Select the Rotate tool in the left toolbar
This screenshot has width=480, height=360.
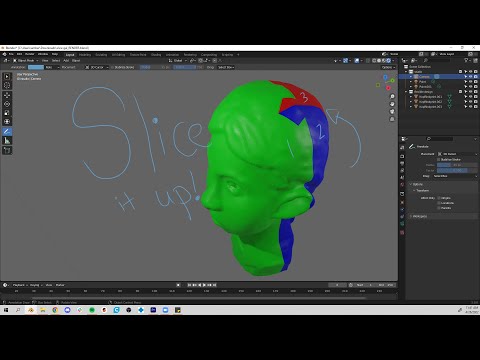[x=7, y=104]
